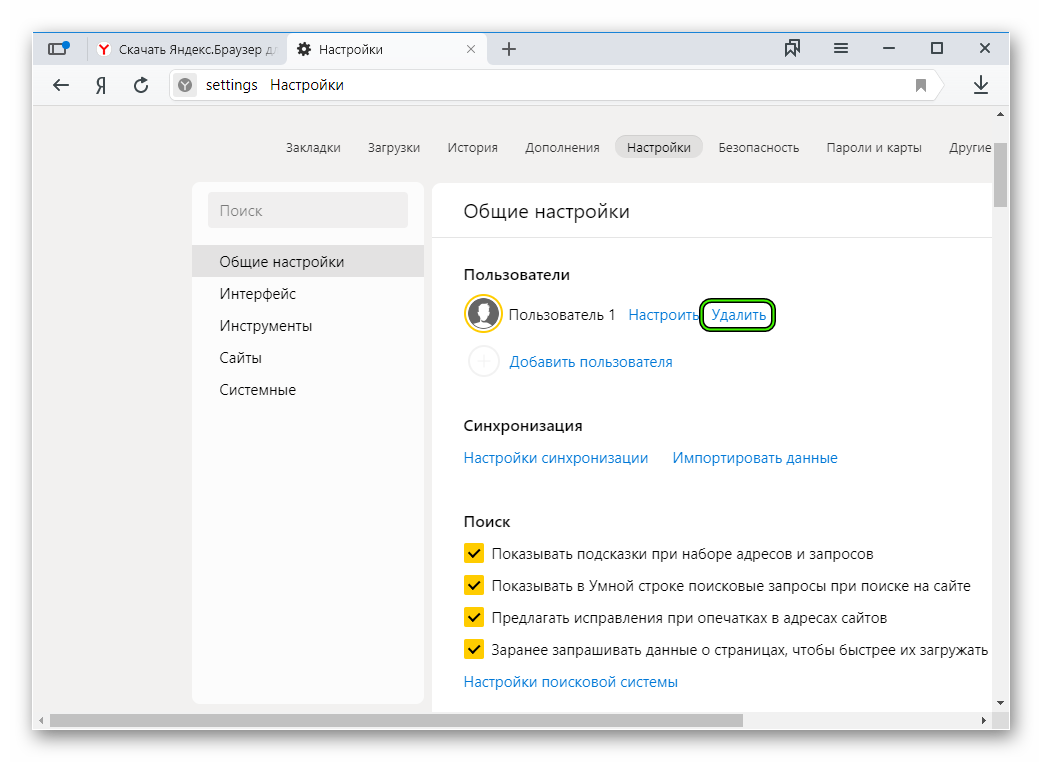Image resolution: width=1042 pixels, height=762 pixels.
Task: Open the tab panel icon at top left
Action: tap(58, 48)
